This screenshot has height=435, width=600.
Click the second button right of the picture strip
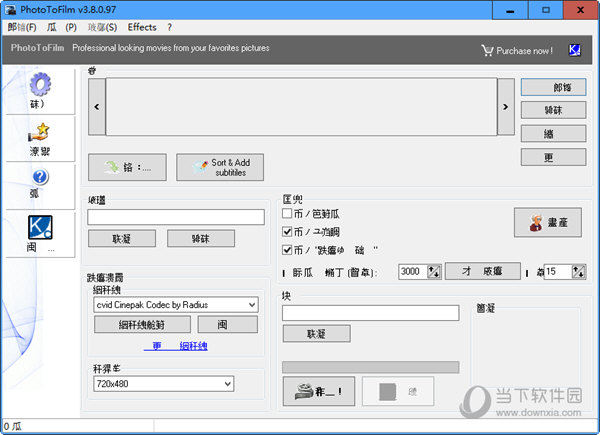[x=553, y=110]
